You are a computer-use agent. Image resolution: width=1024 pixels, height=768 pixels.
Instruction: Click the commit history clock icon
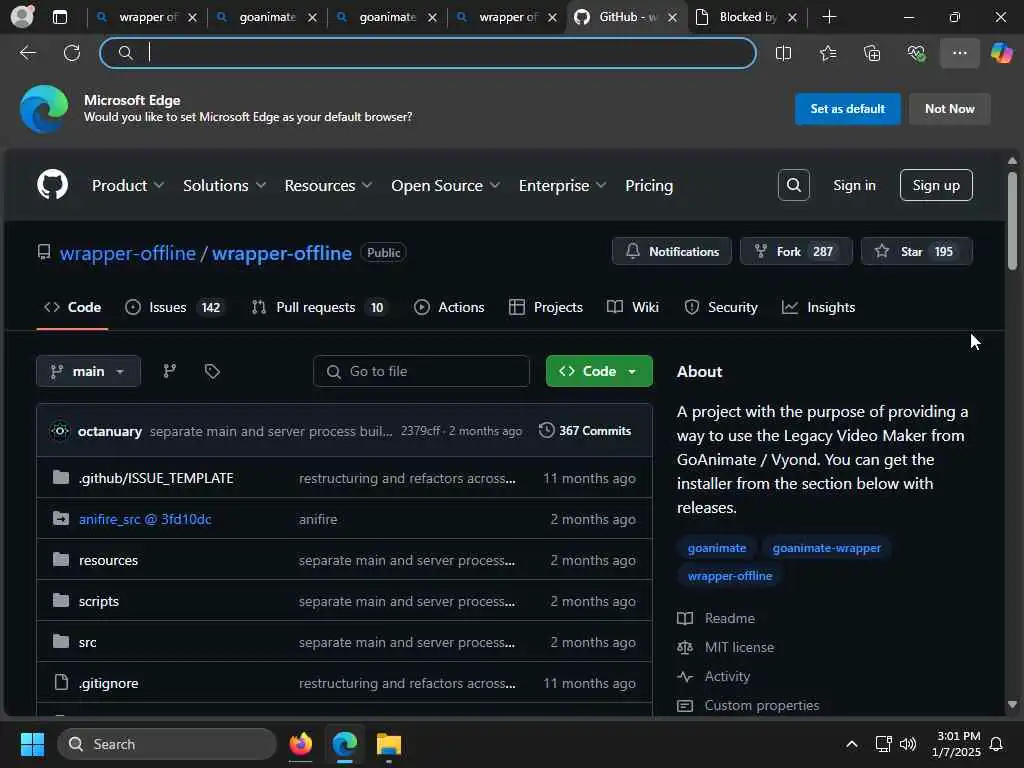(x=547, y=430)
